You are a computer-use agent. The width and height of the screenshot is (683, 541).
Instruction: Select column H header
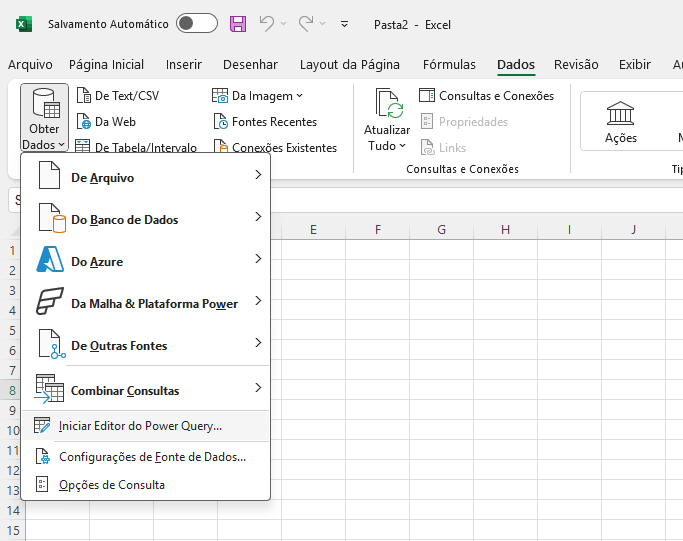pos(505,230)
